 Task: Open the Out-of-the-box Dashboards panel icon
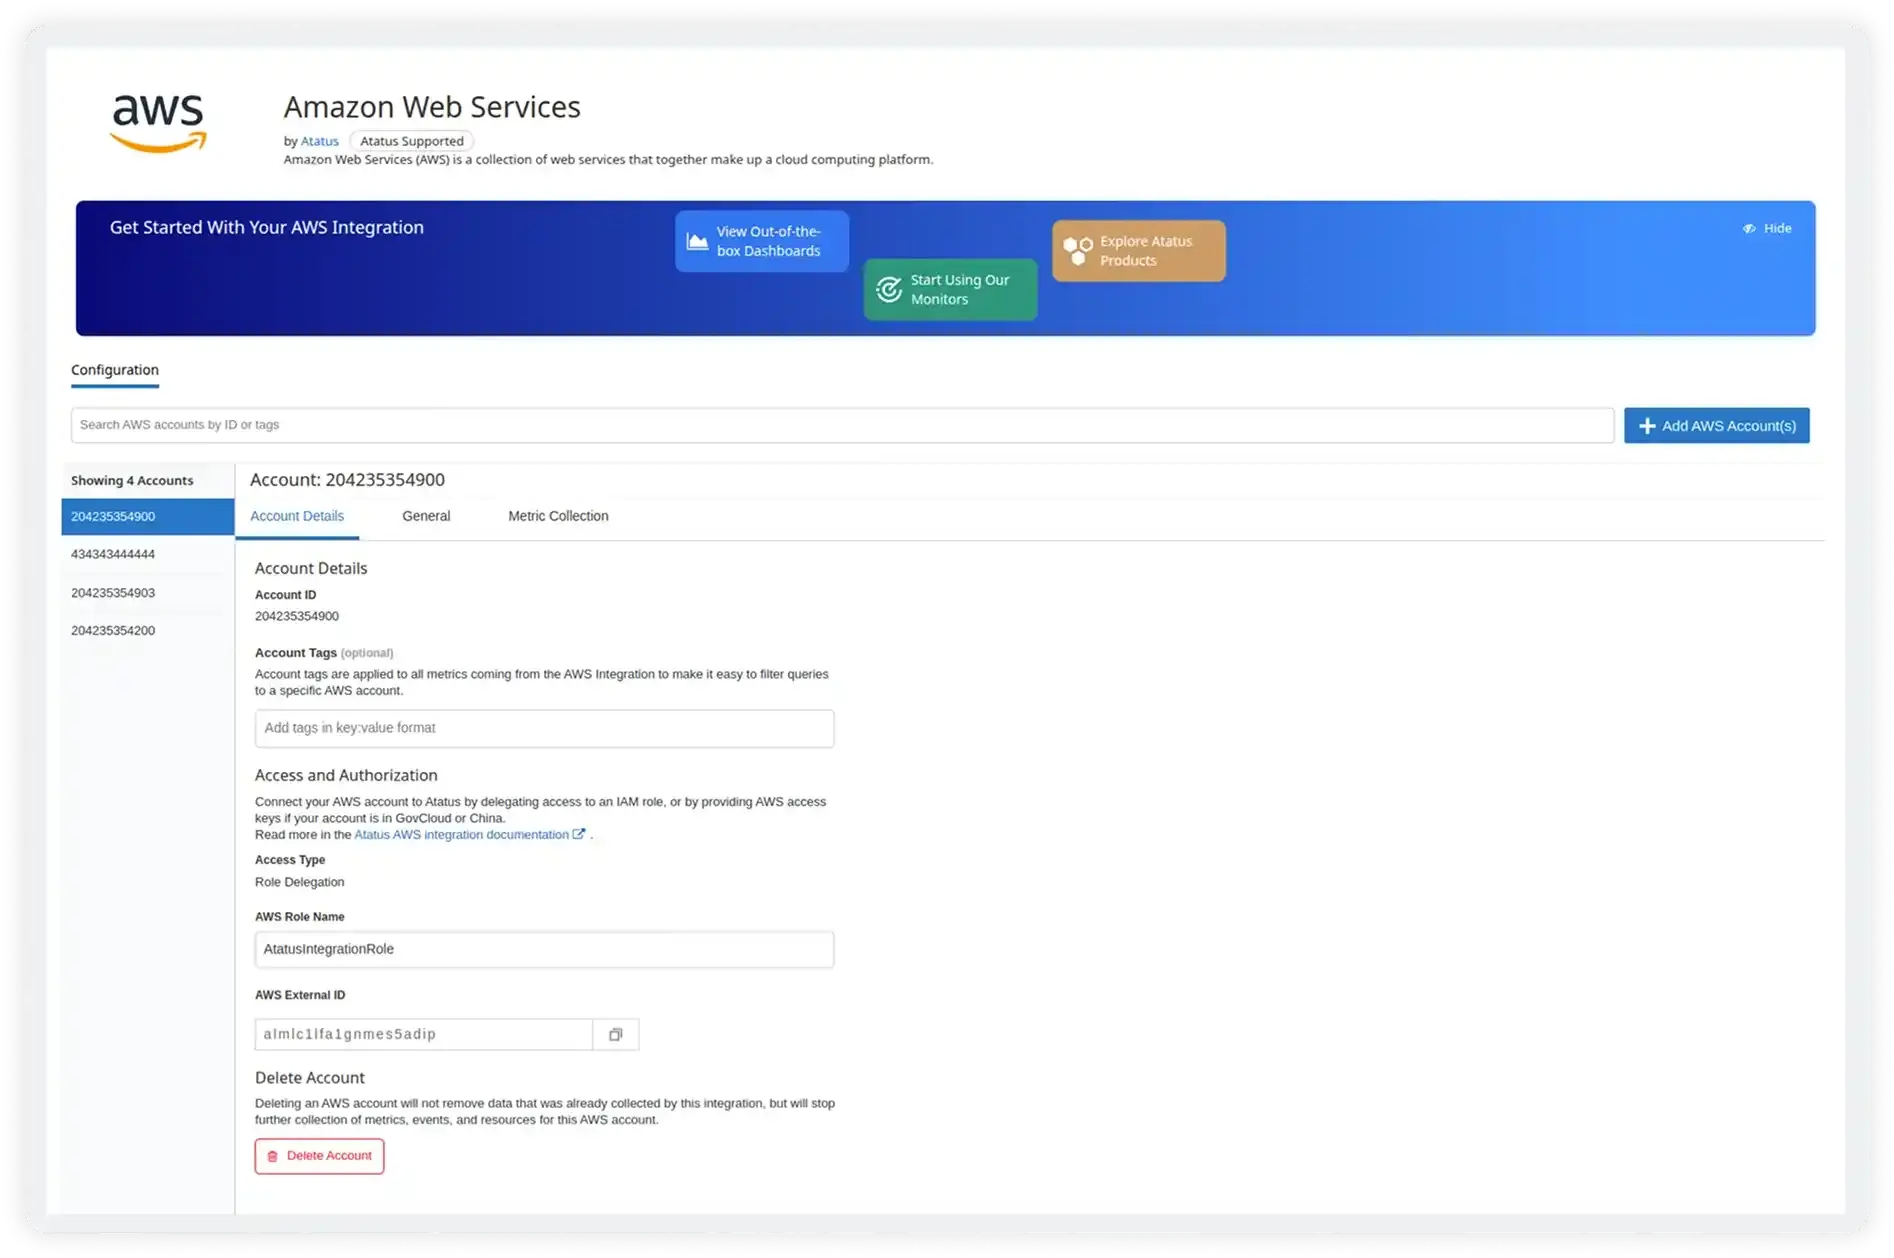pos(697,241)
